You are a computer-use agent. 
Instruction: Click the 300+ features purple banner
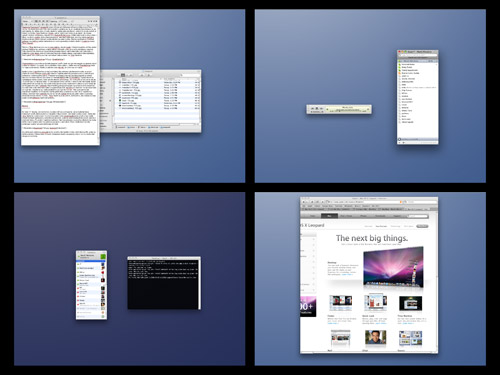point(308,306)
